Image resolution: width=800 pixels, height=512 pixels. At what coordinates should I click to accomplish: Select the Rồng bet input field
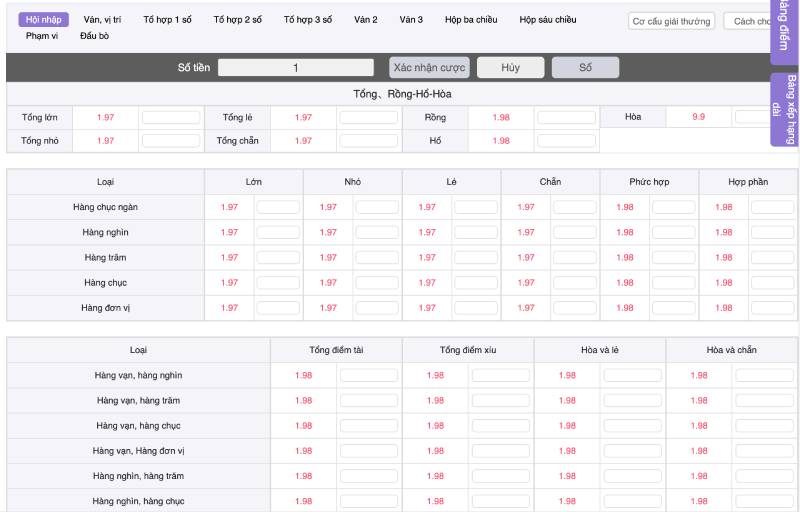566,117
